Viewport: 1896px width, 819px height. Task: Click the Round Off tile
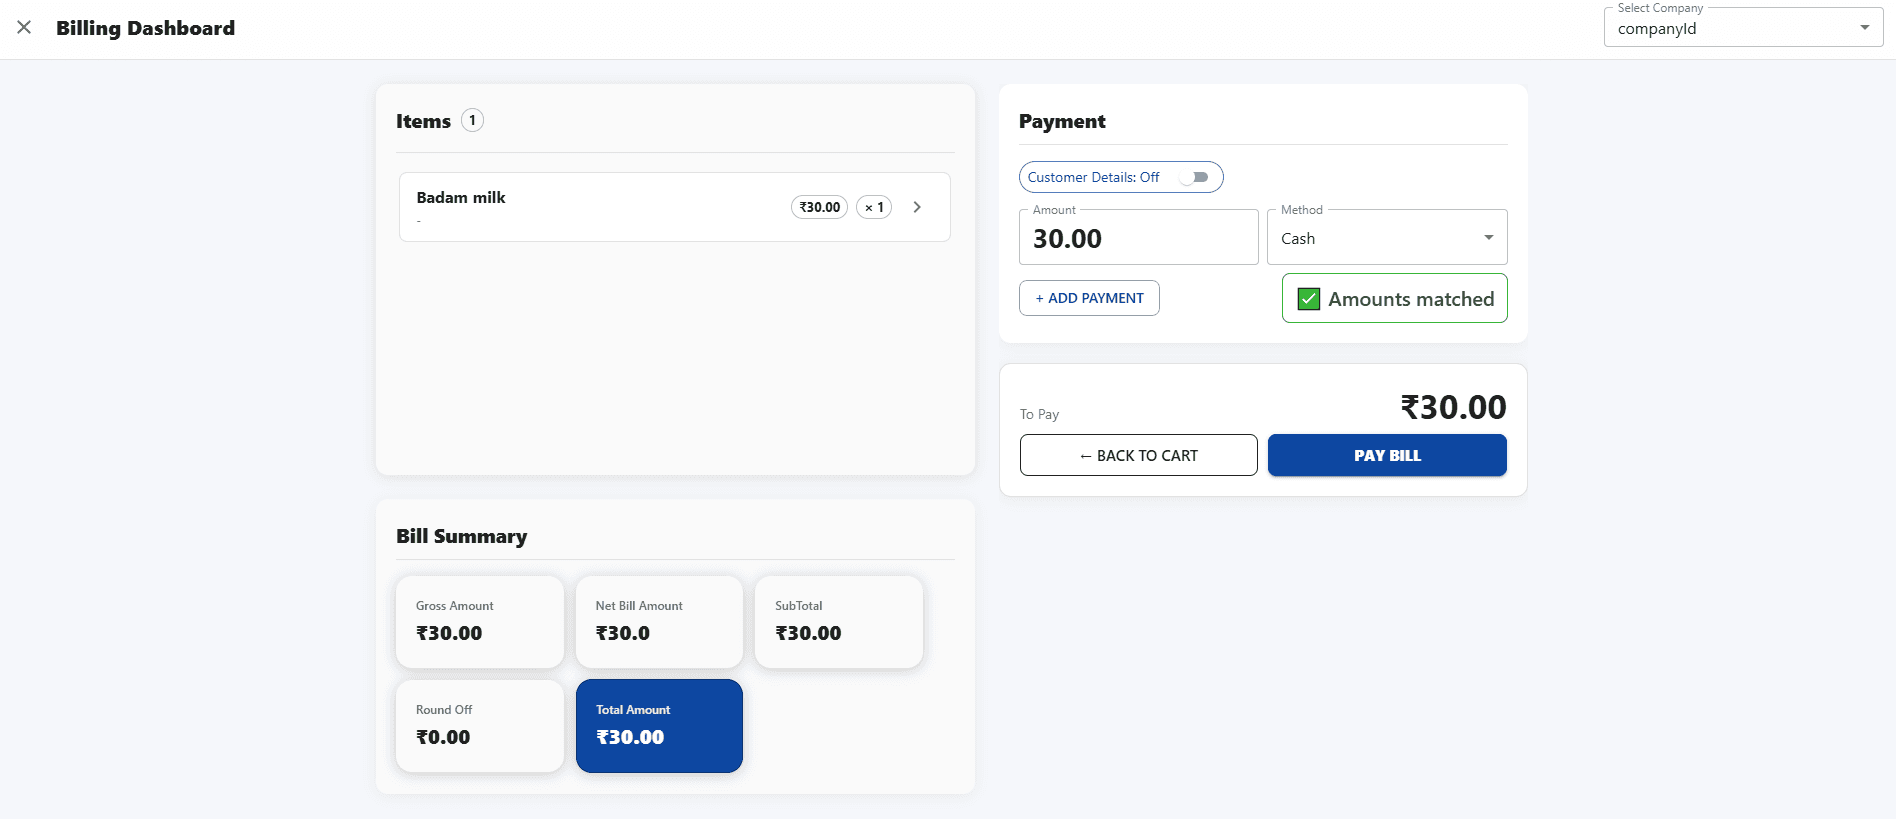coord(479,725)
